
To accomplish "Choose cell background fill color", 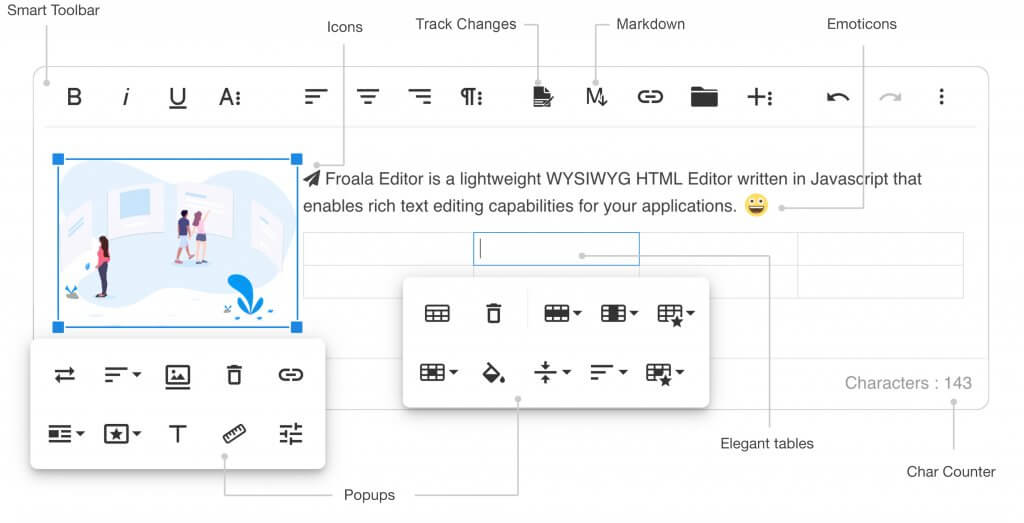I will (x=494, y=373).
